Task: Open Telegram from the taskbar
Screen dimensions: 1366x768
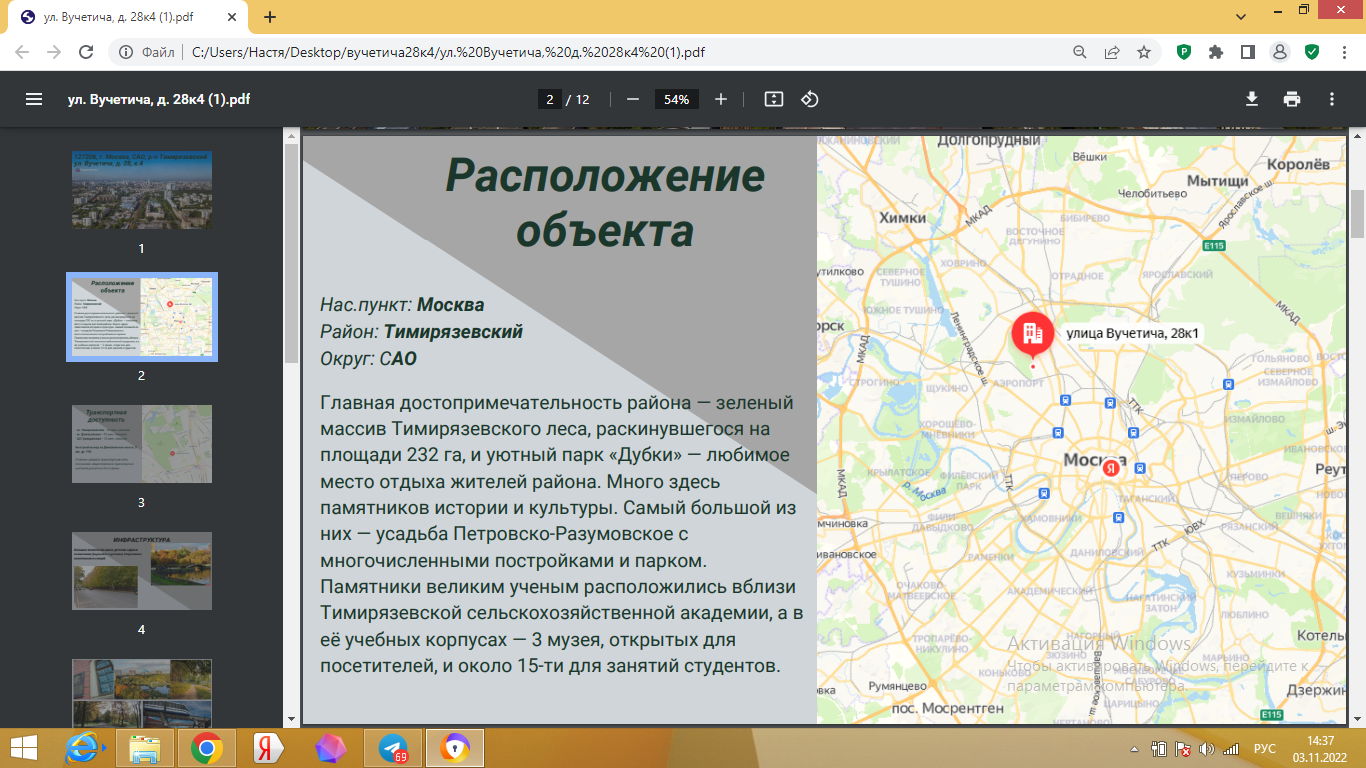Action: (393, 748)
